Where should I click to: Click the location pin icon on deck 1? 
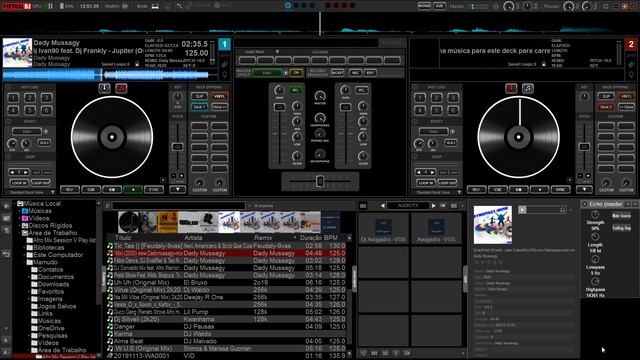(224, 75)
